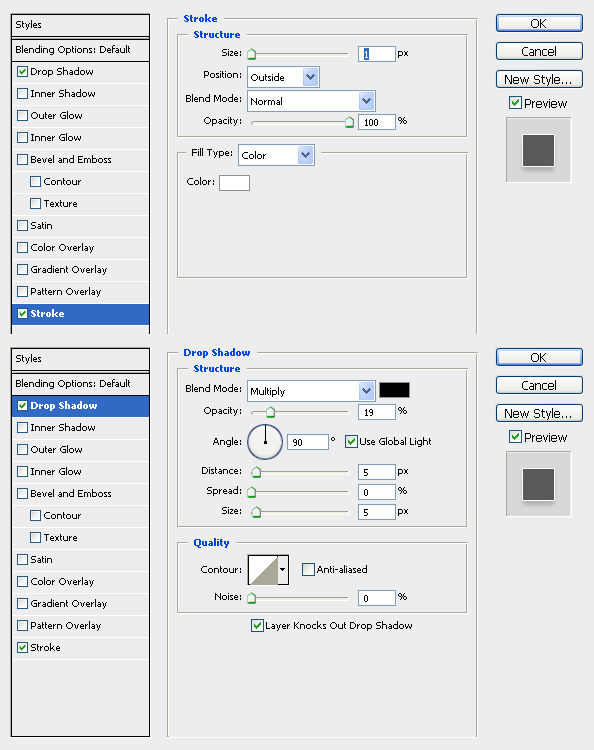Image resolution: width=594 pixels, height=750 pixels.
Task: Enable Inner Shadow in the top styles list
Action: click(22, 93)
